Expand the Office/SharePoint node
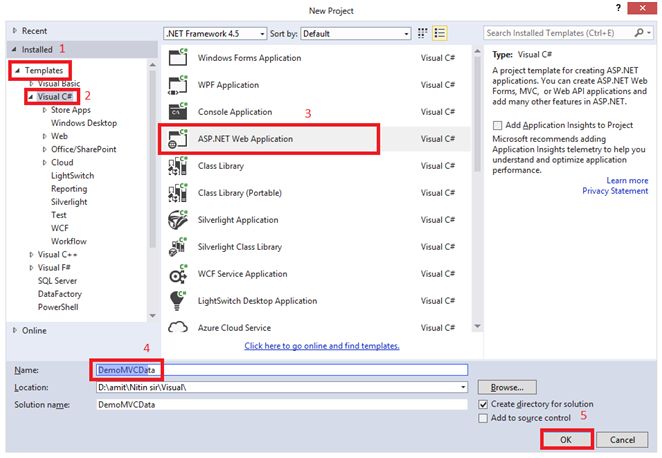This screenshot has width=662, height=458. pos(45,149)
